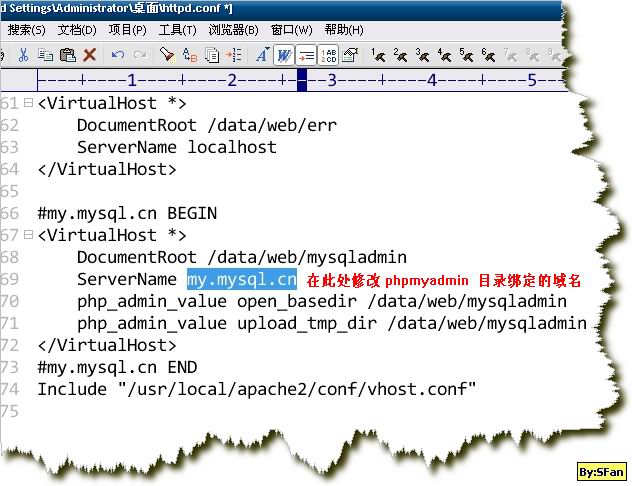Screen dimensions: 632x486
Task: Open the 搜索(S) menu
Action: pos(26,29)
